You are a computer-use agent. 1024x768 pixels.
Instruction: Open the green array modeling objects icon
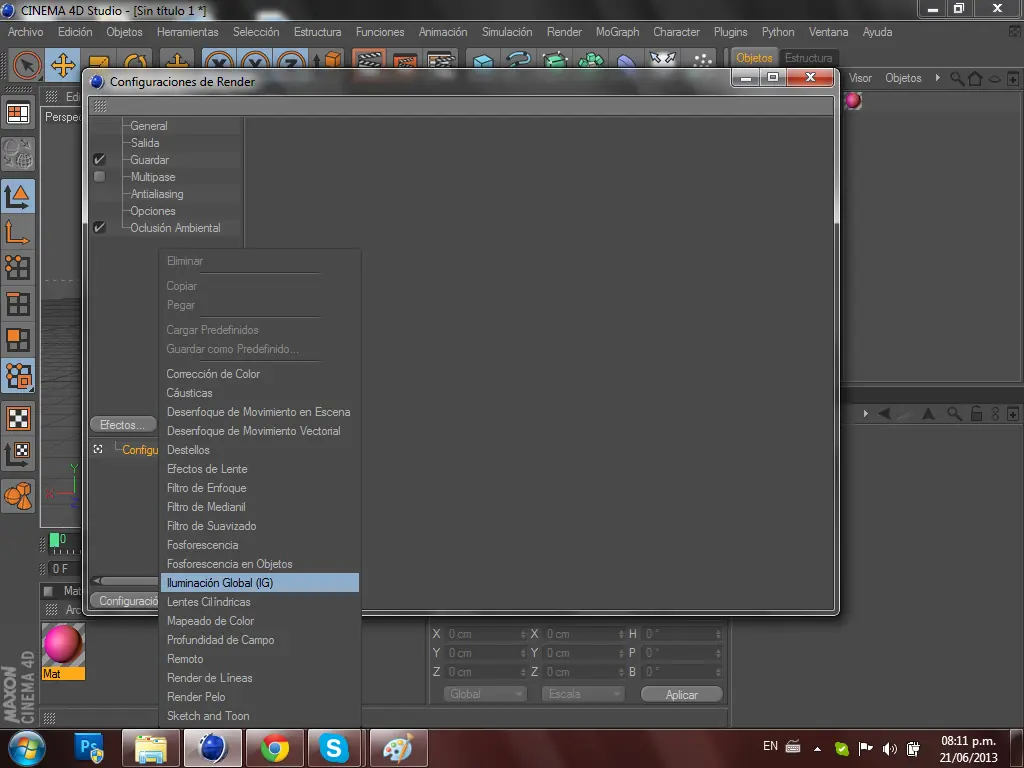coord(590,62)
